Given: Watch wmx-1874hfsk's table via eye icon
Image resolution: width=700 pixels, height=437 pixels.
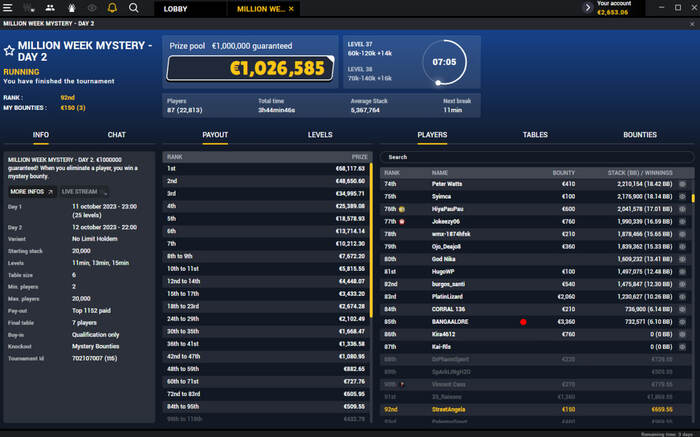Looking at the screenshot, I should [682, 234].
